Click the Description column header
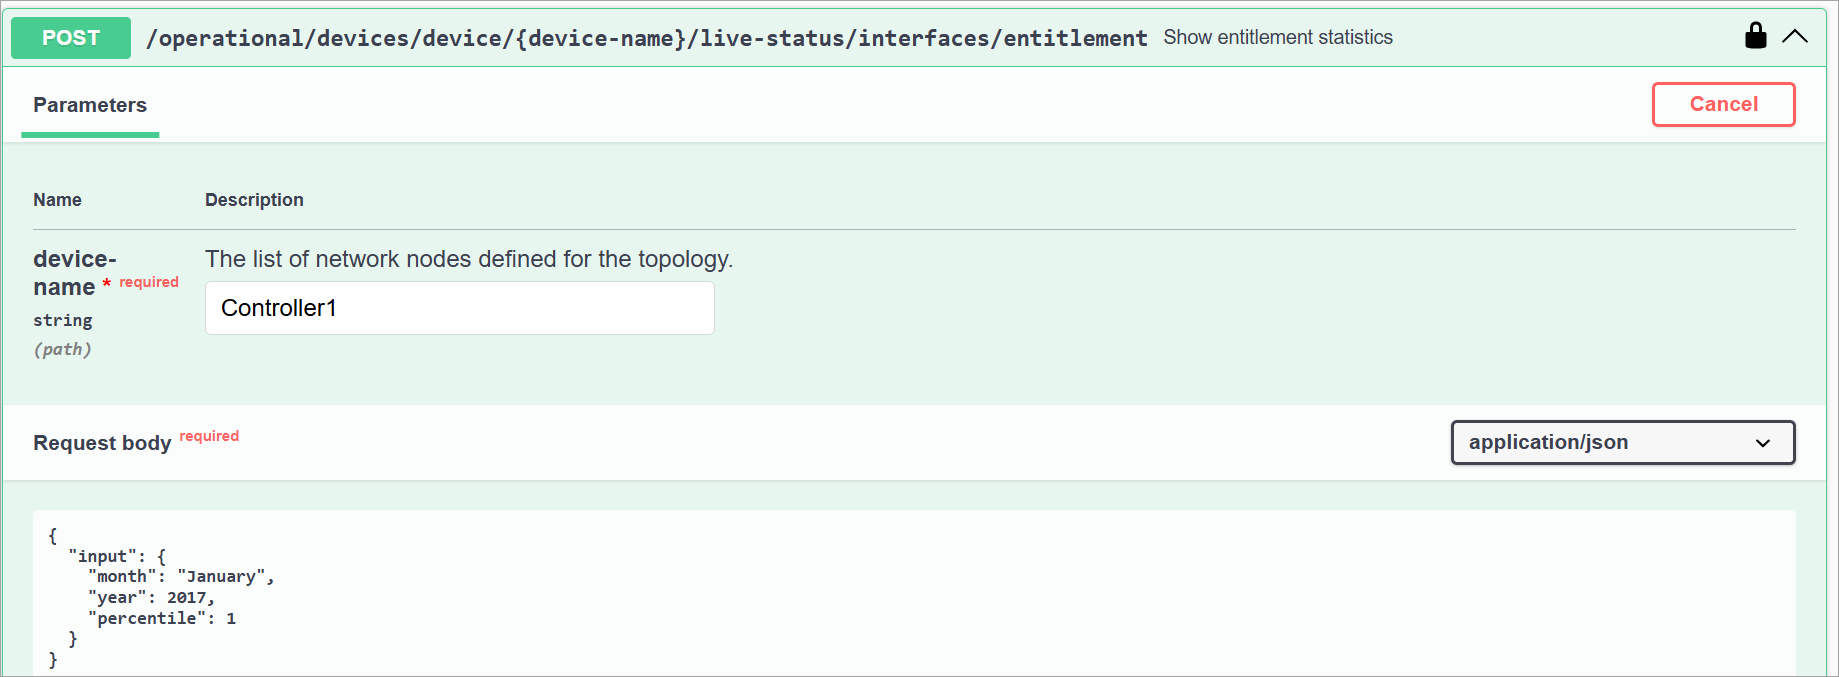Viewport: 1839px width, 677px height. point(253,199)
